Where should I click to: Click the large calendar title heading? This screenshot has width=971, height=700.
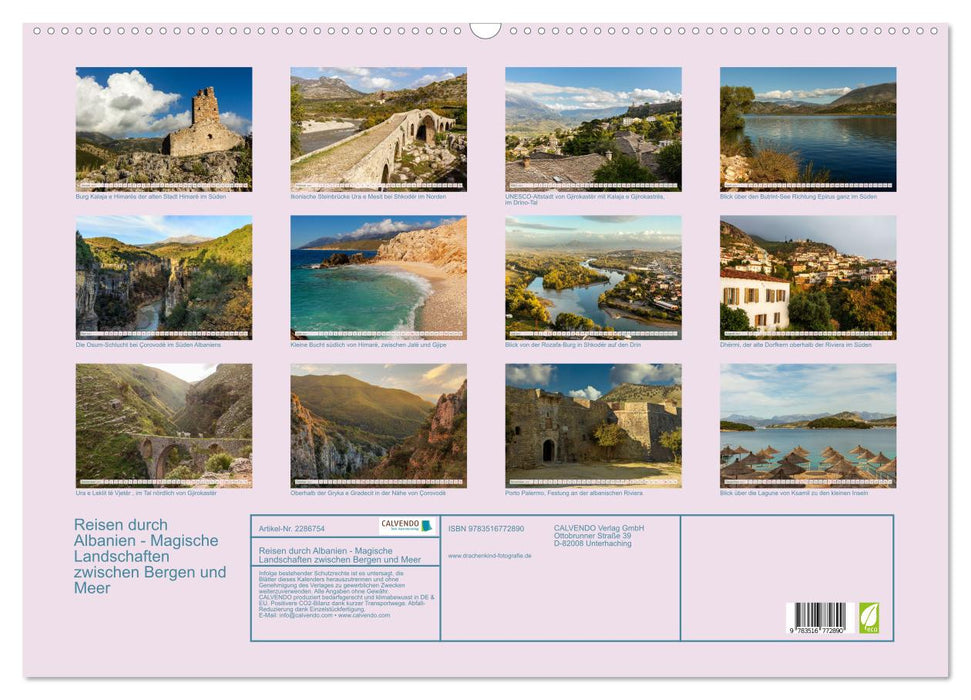click(x=150, y=556)
